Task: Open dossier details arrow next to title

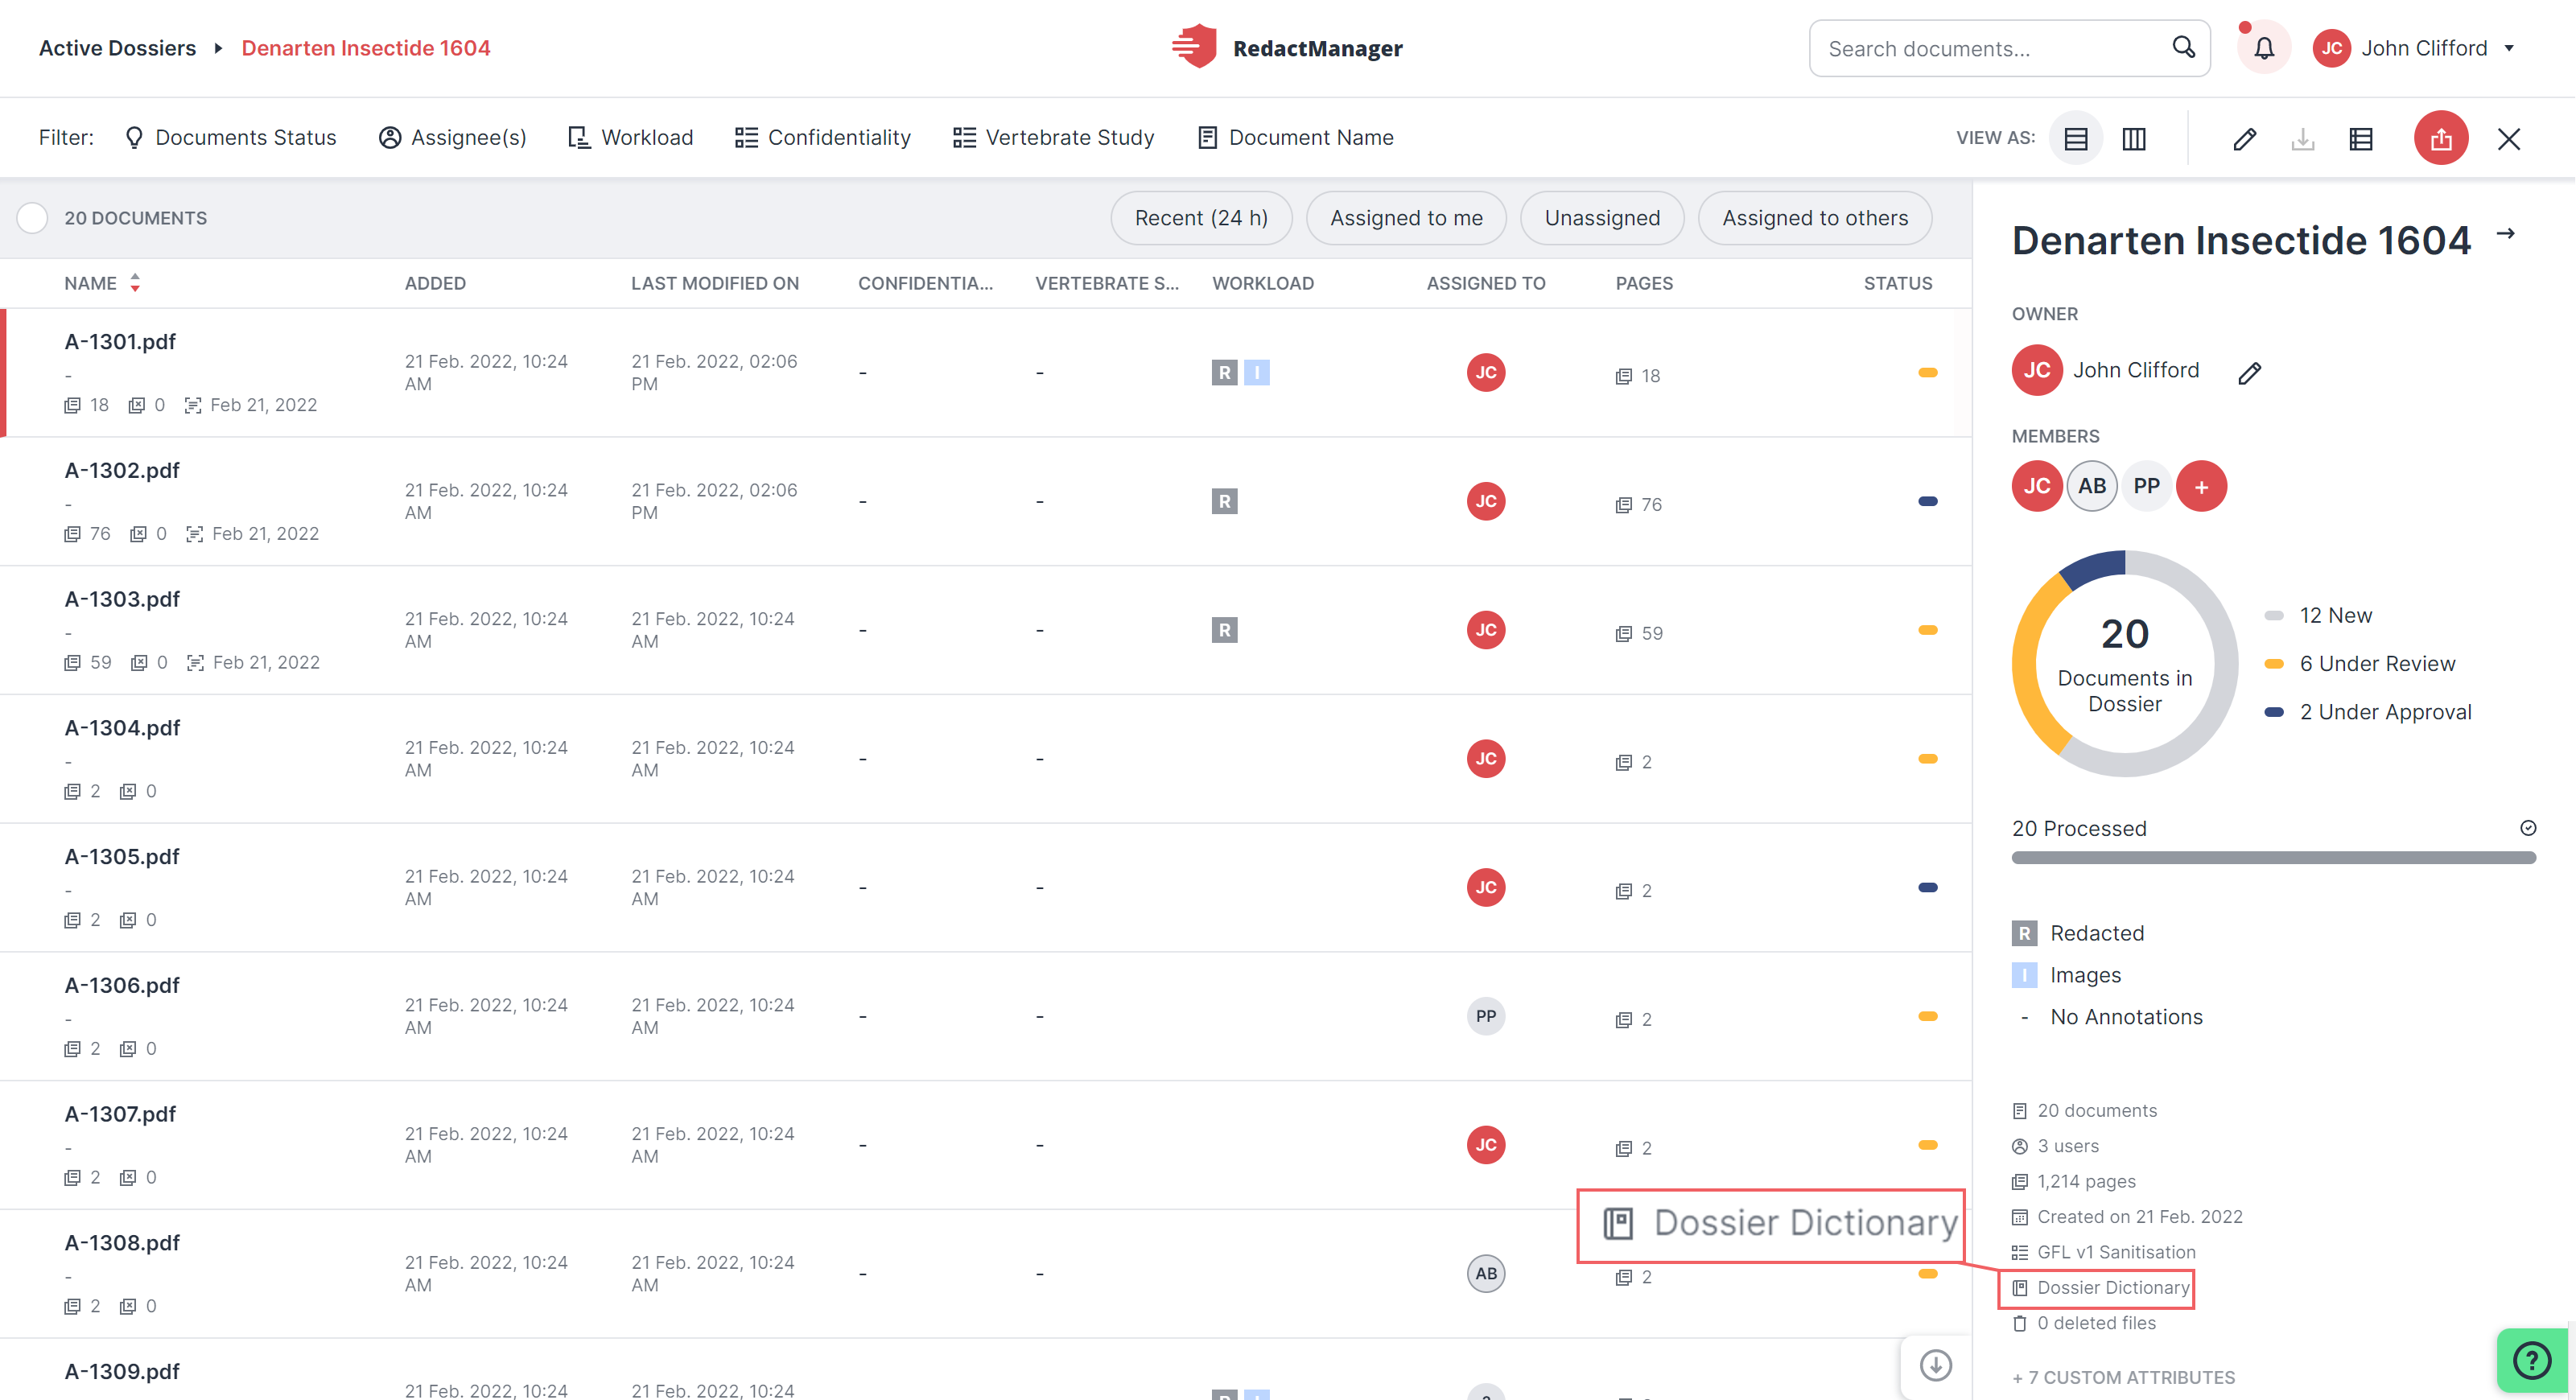Action: coord(2505,234)
